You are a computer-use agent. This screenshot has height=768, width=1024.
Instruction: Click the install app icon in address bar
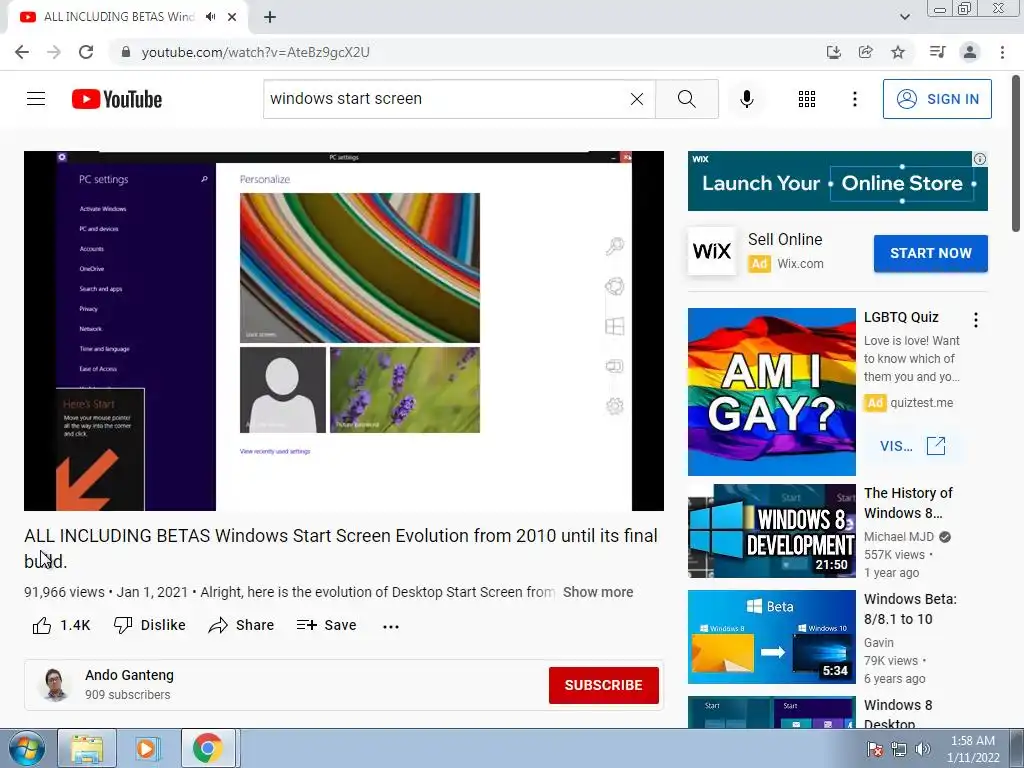833,52
